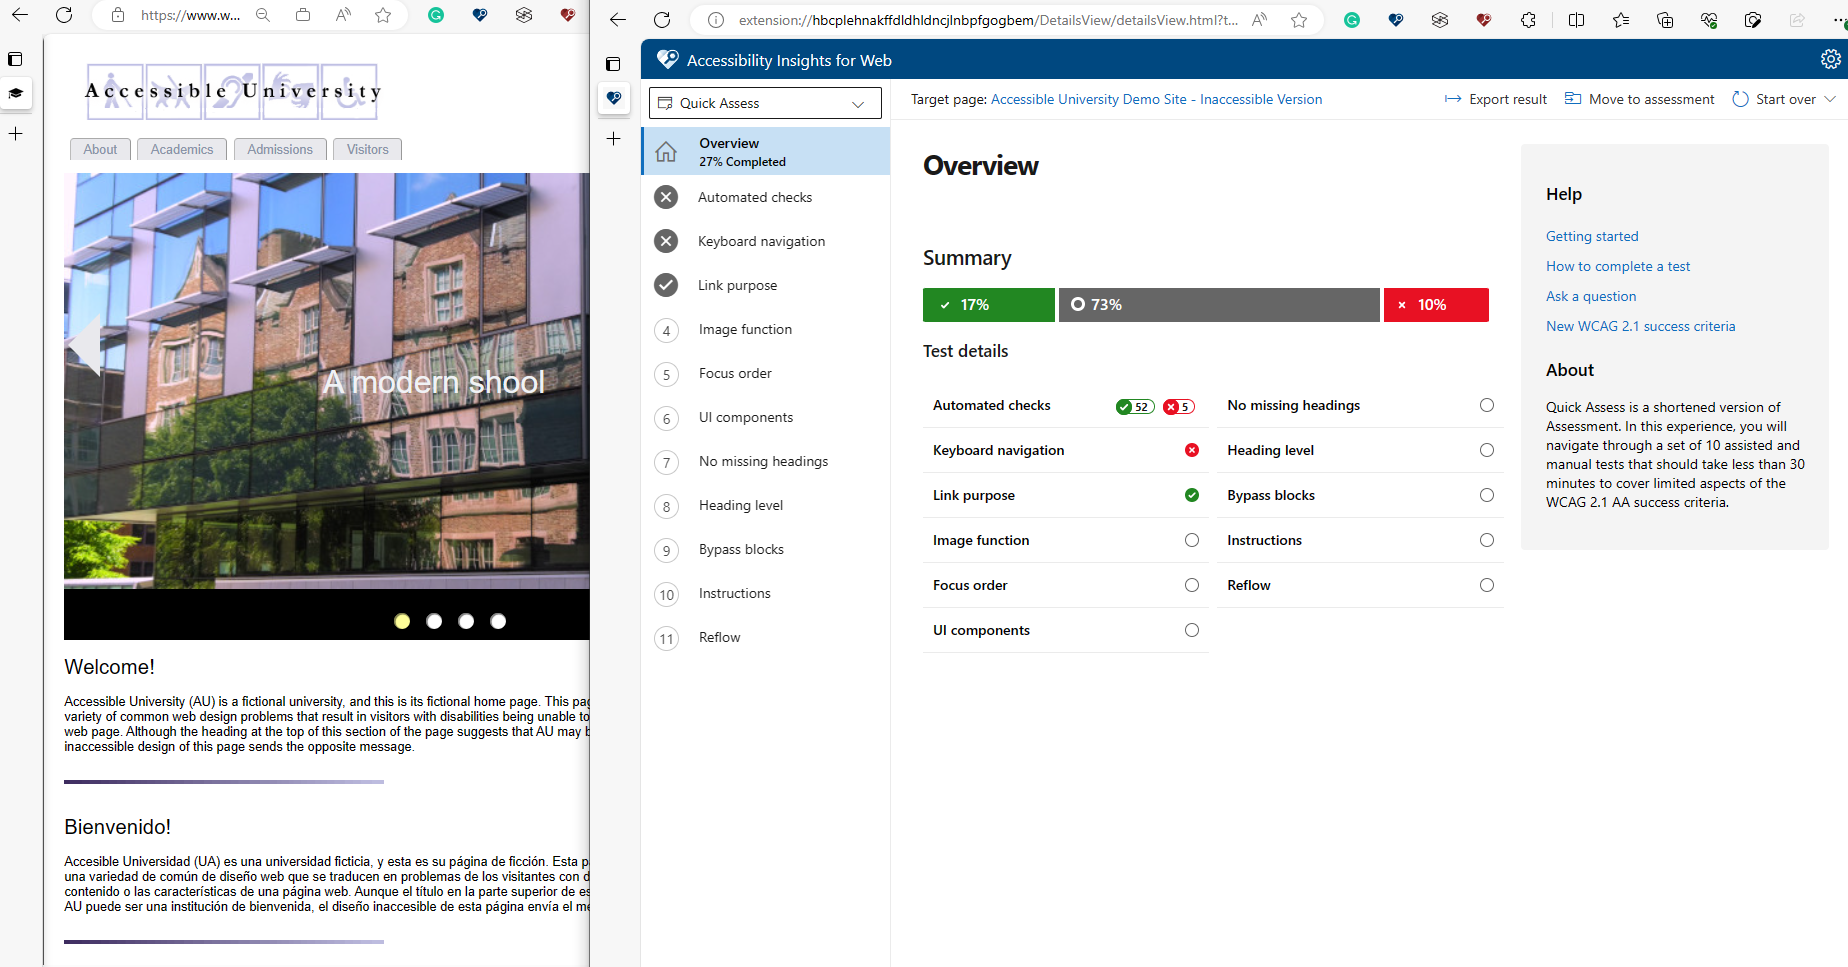Open Accessibility Insights settings gear

coord(1830,60)
